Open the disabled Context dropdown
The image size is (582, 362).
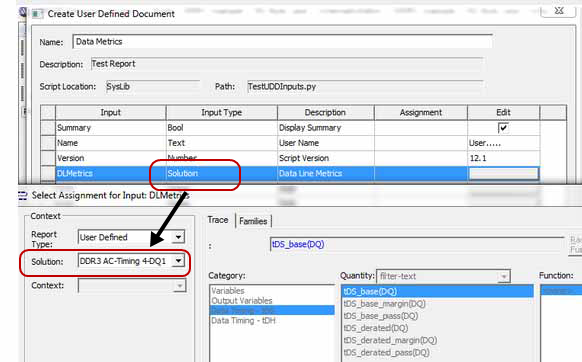tap(180, 286)
